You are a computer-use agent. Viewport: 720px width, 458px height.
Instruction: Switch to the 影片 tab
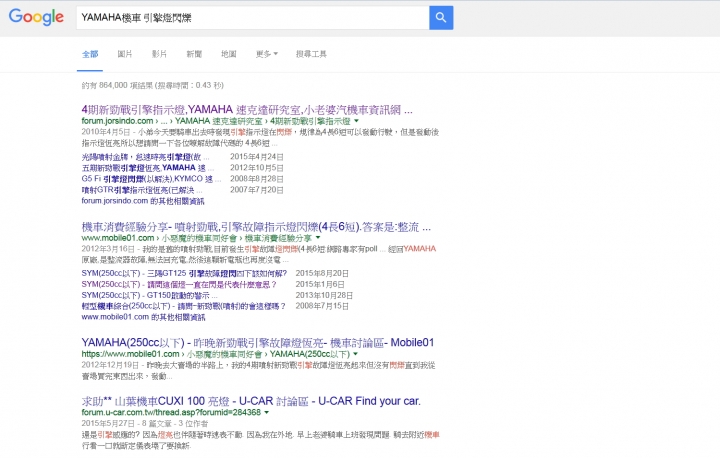(159, 54)
